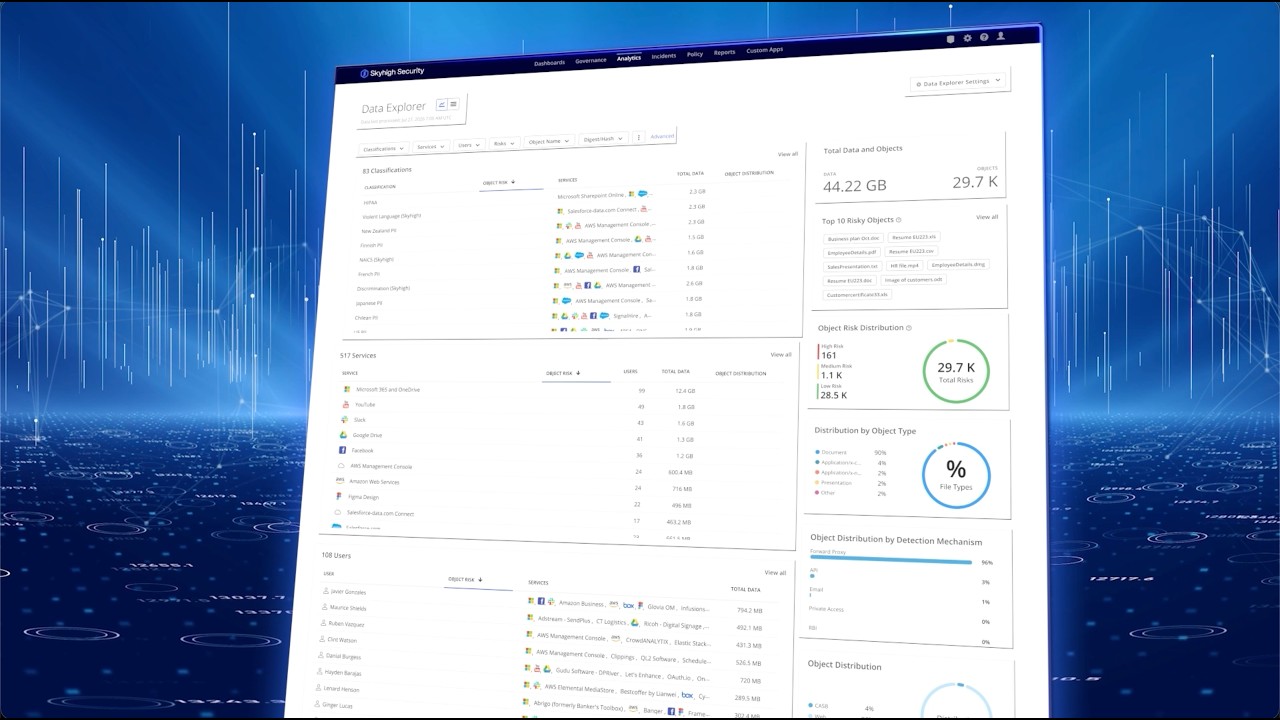
Task: Expand the Services filter dropdown
Action: (431, 146)
